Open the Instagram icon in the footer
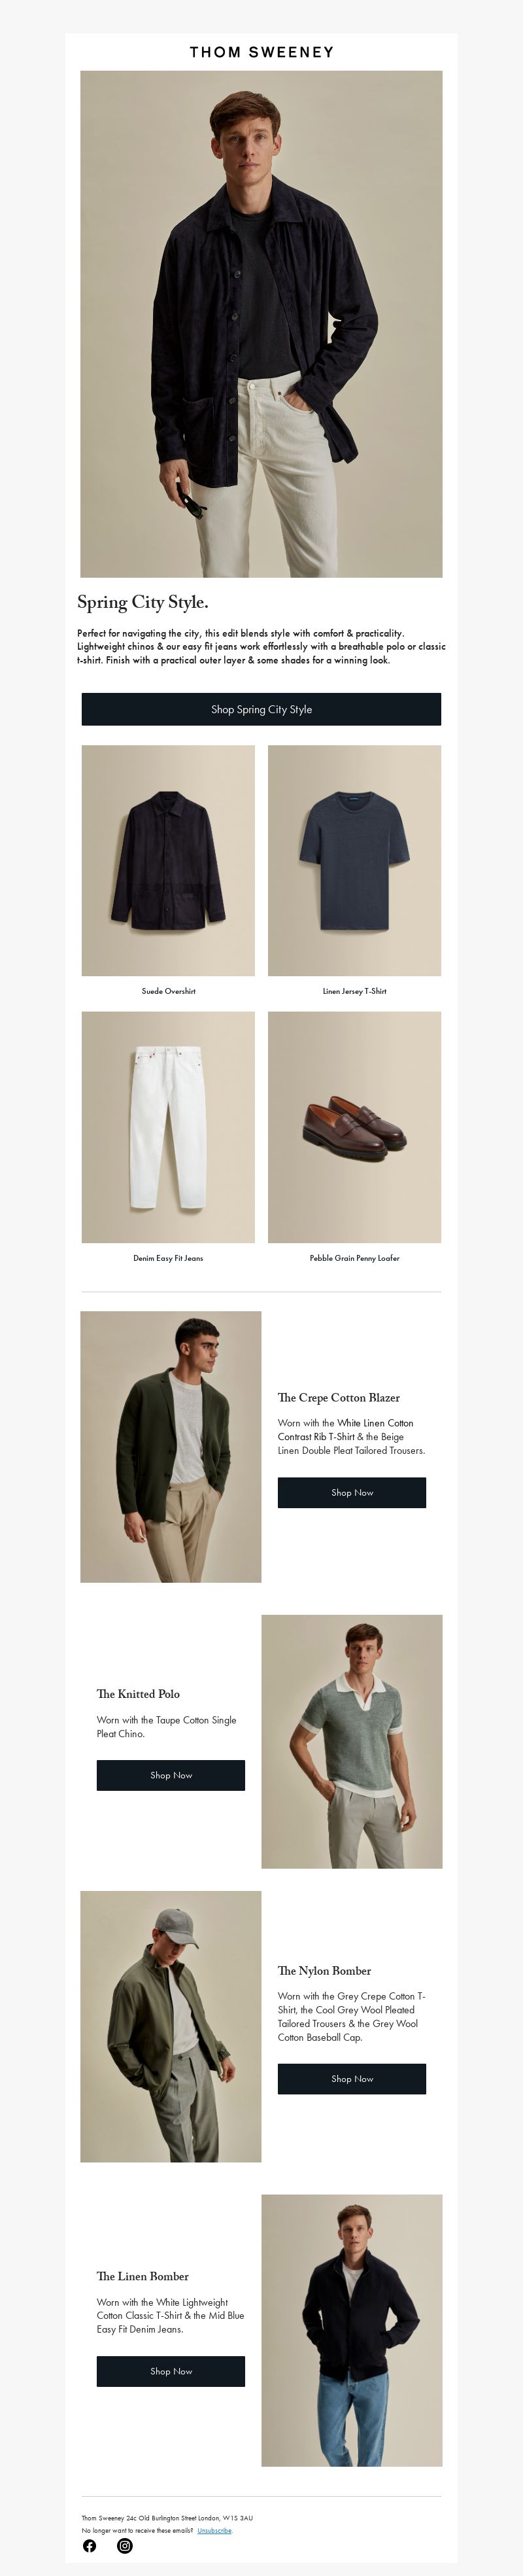The width and height of the screenshot is (523, 2576). [125, 2545]
